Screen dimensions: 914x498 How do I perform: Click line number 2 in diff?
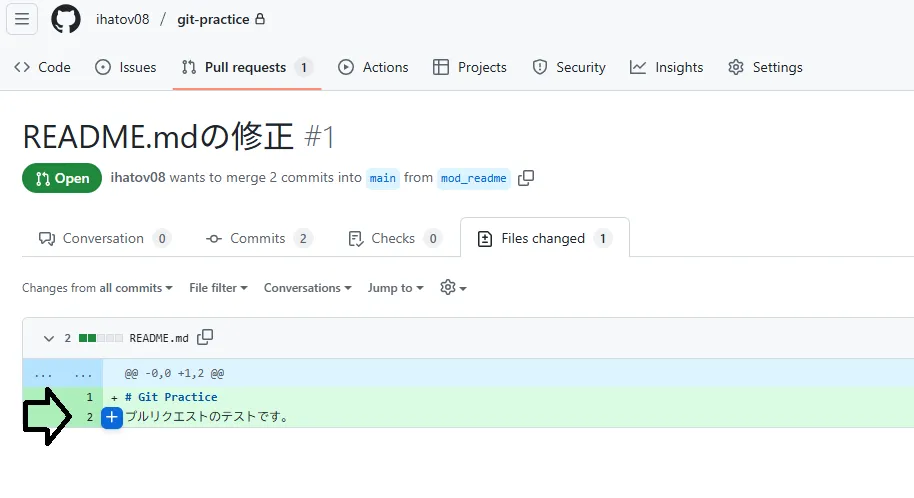(89, 417)
